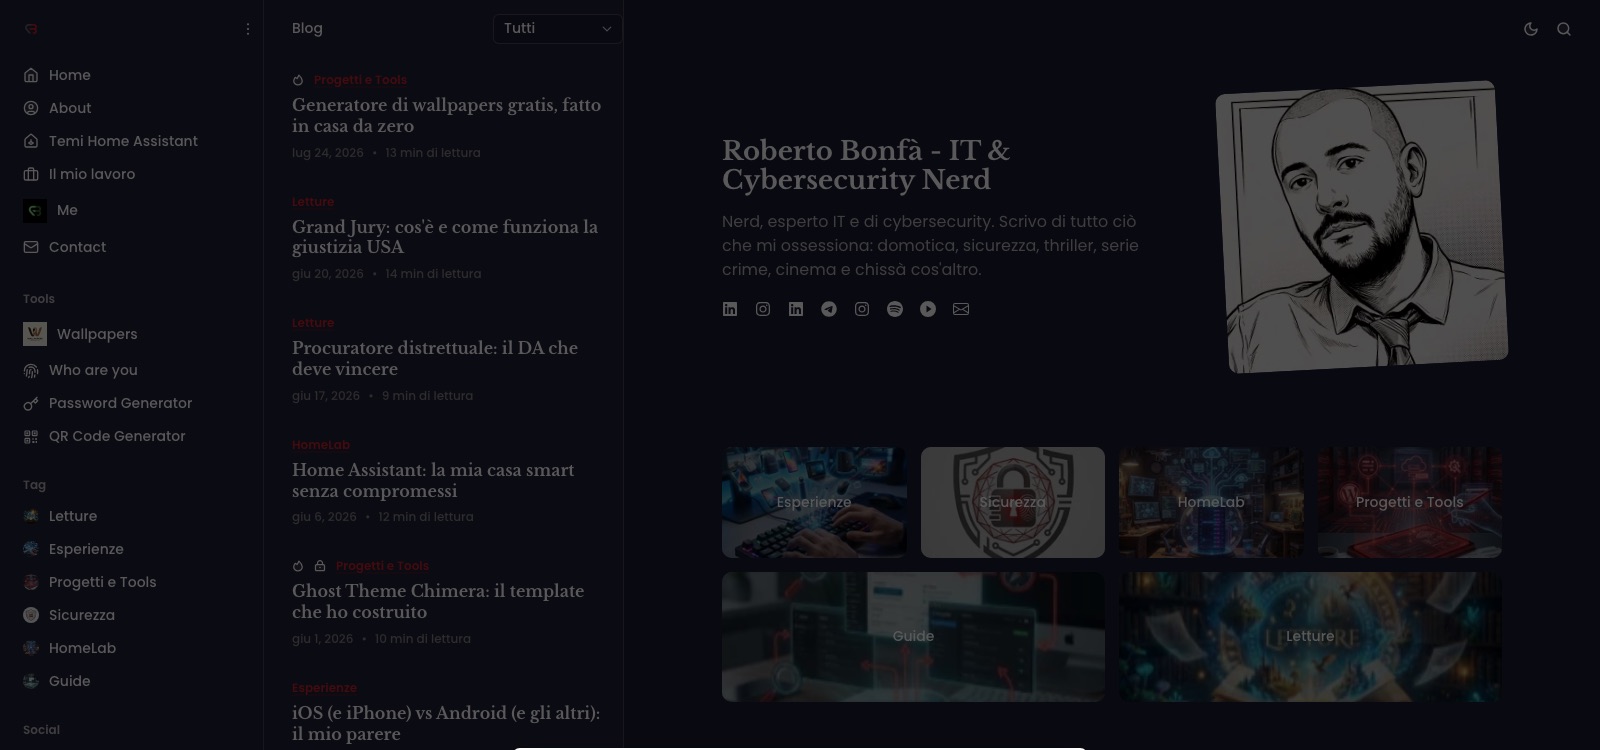Screen dimensions: 1600x750
Task: Open post iOS (e iPhone) vs Android
Action: (x=446, y=723)
